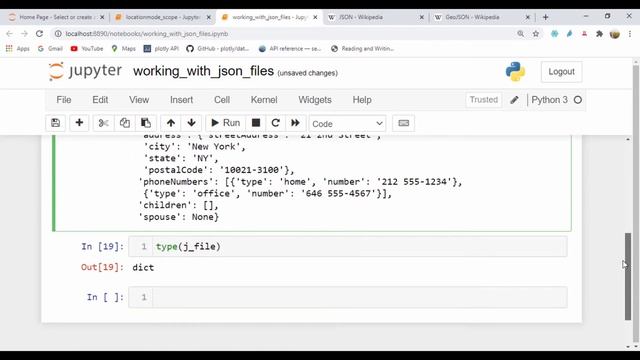Open the GitHub plotly bookmark
Viewport: 640px width, 360px height.
coord(218,49)
